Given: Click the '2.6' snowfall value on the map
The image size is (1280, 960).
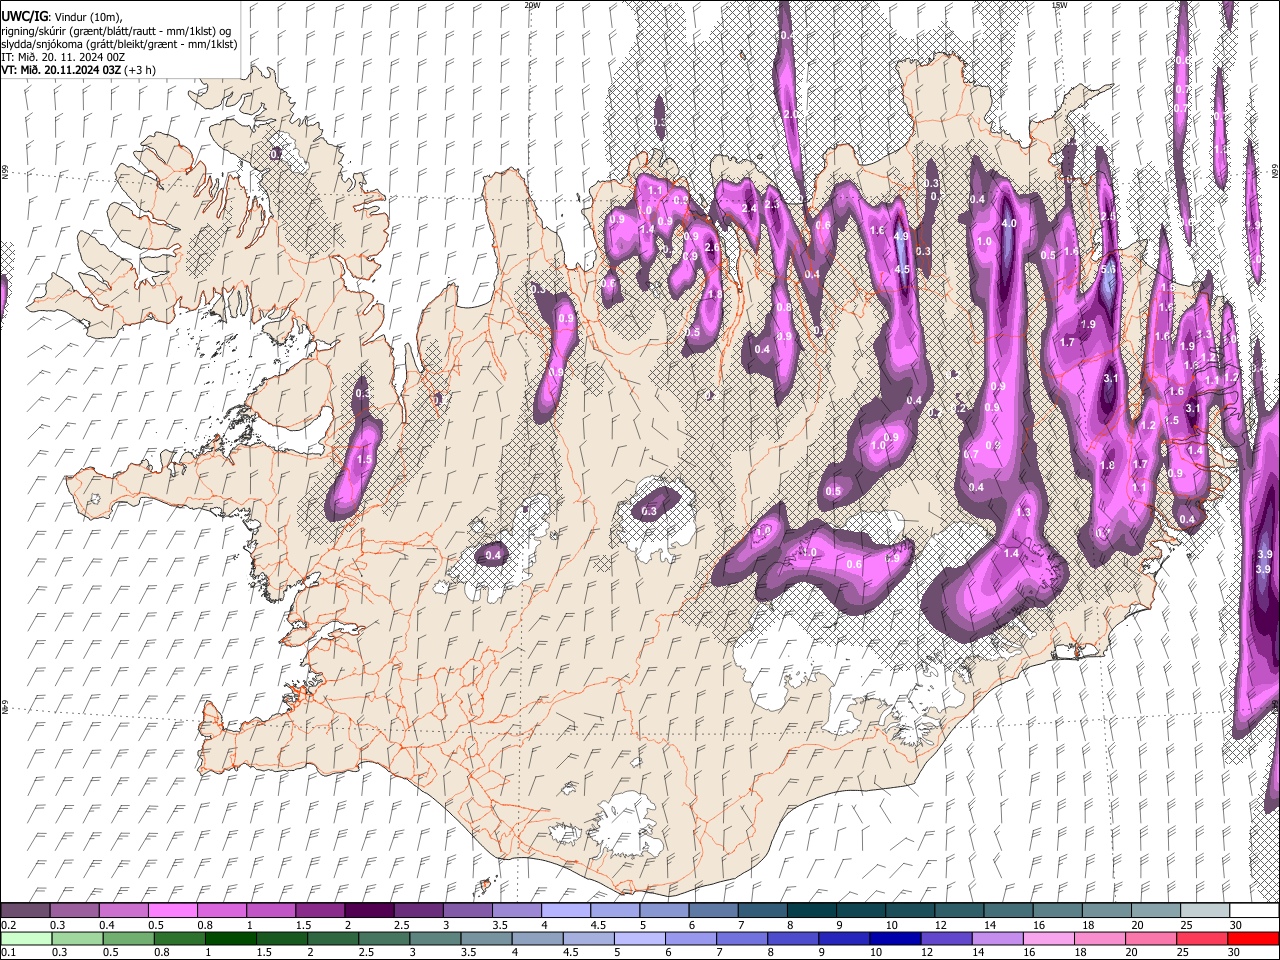Looking at the screenshot, I should pos(712,247).
